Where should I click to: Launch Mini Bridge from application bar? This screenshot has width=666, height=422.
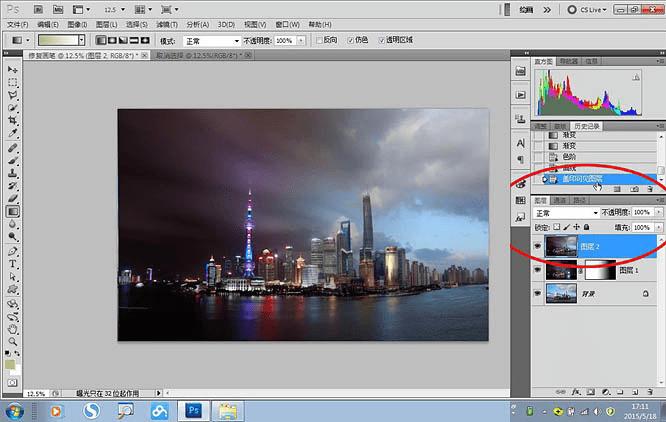click(x=58, y=9)
